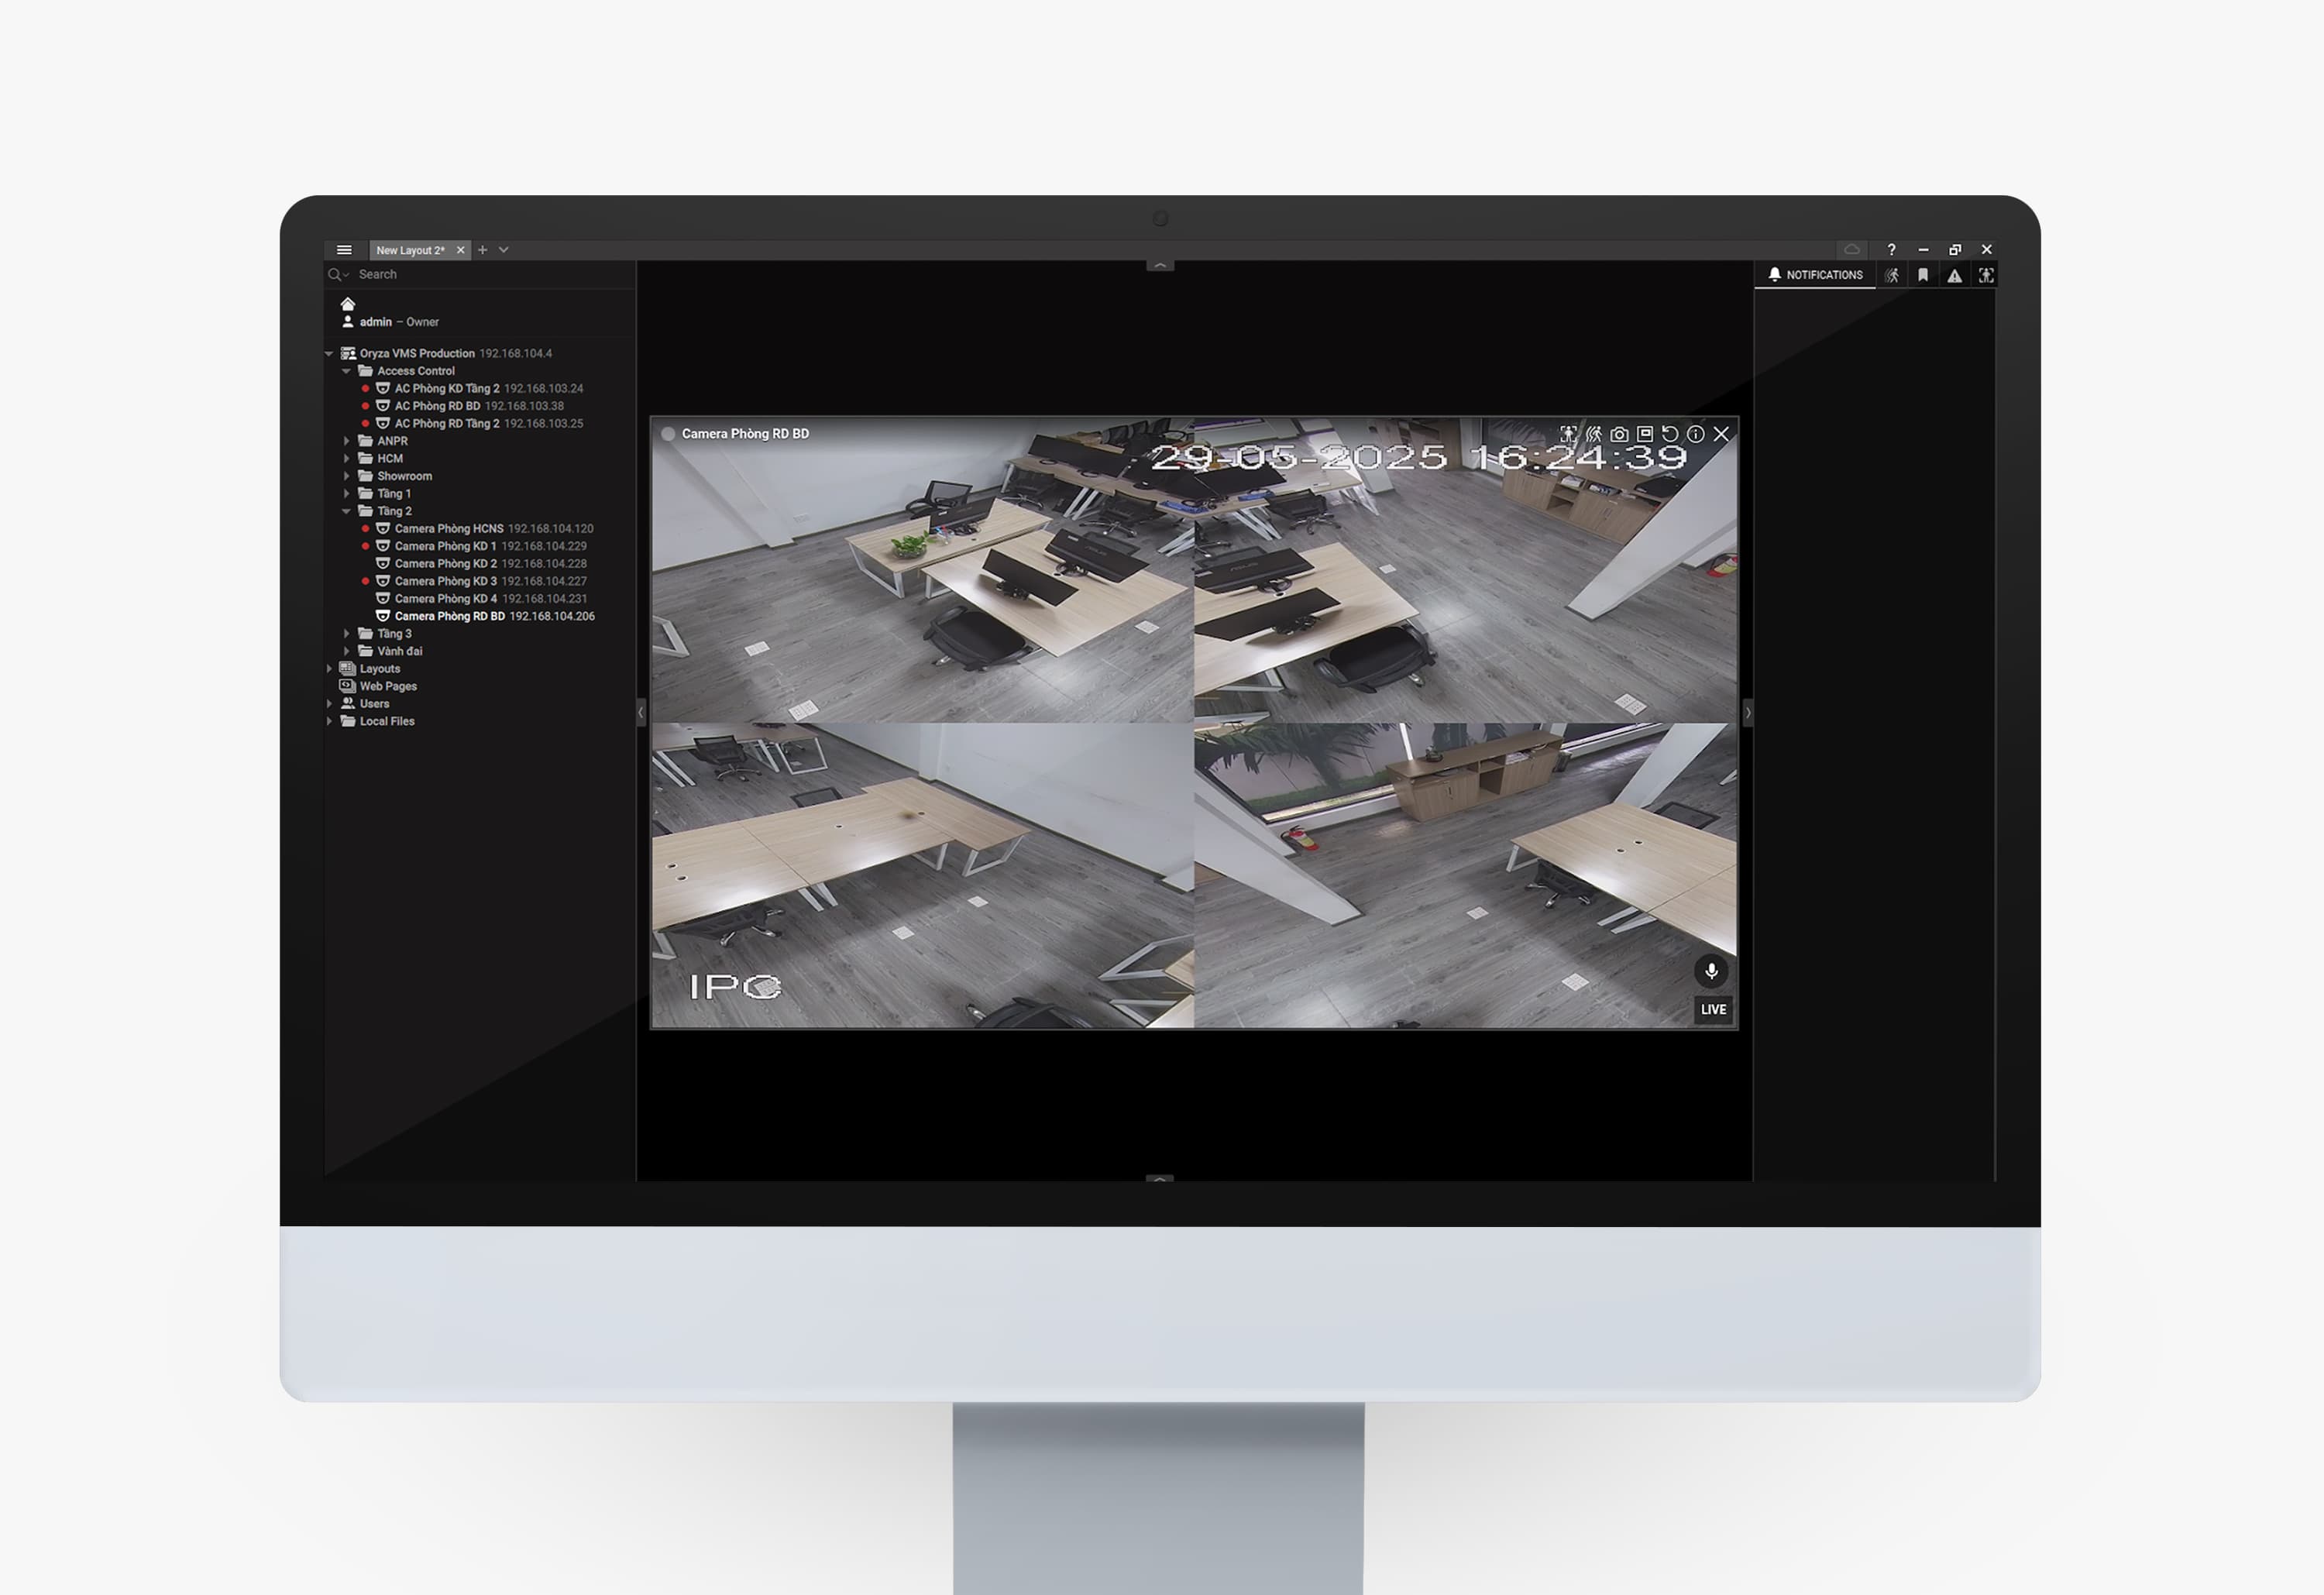Take a screenshot of camera tile
Viewport: 2324px width, 1595px height.
tap(1619, 434)
